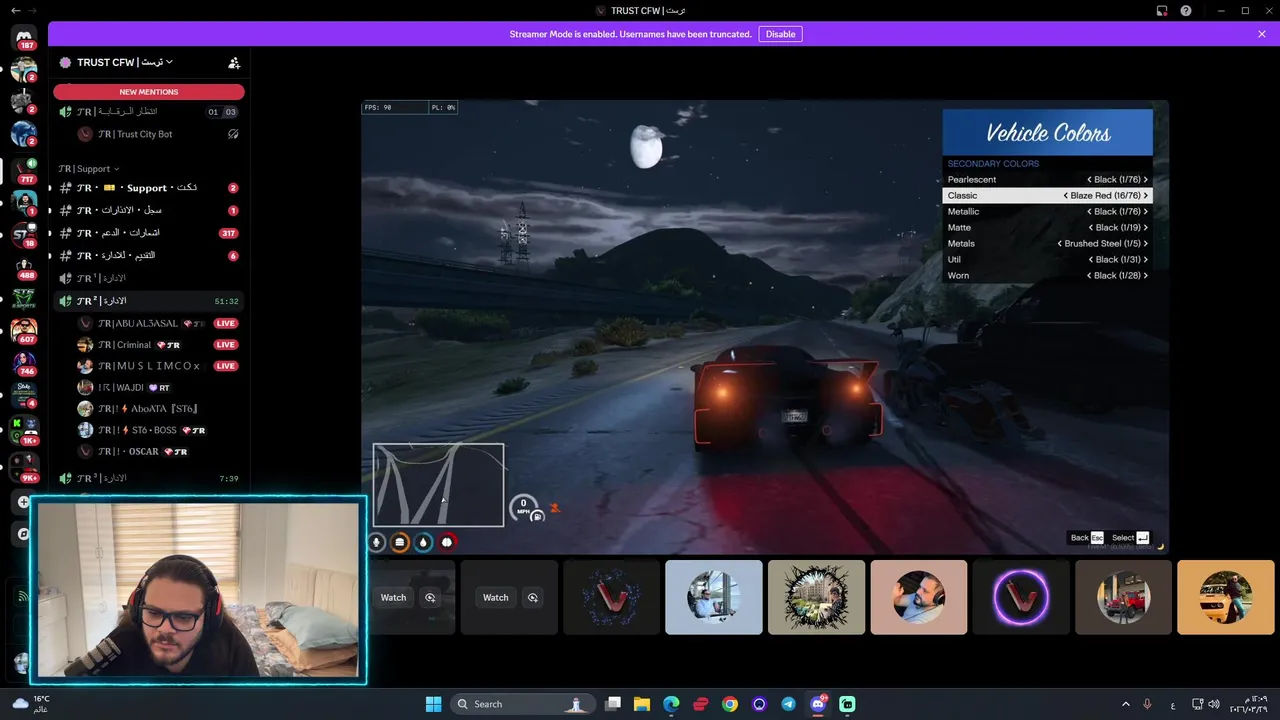This screenshot has width=1280, height=720.
Task: Open Telegram from the taskbar
Action: click(789, 704)
